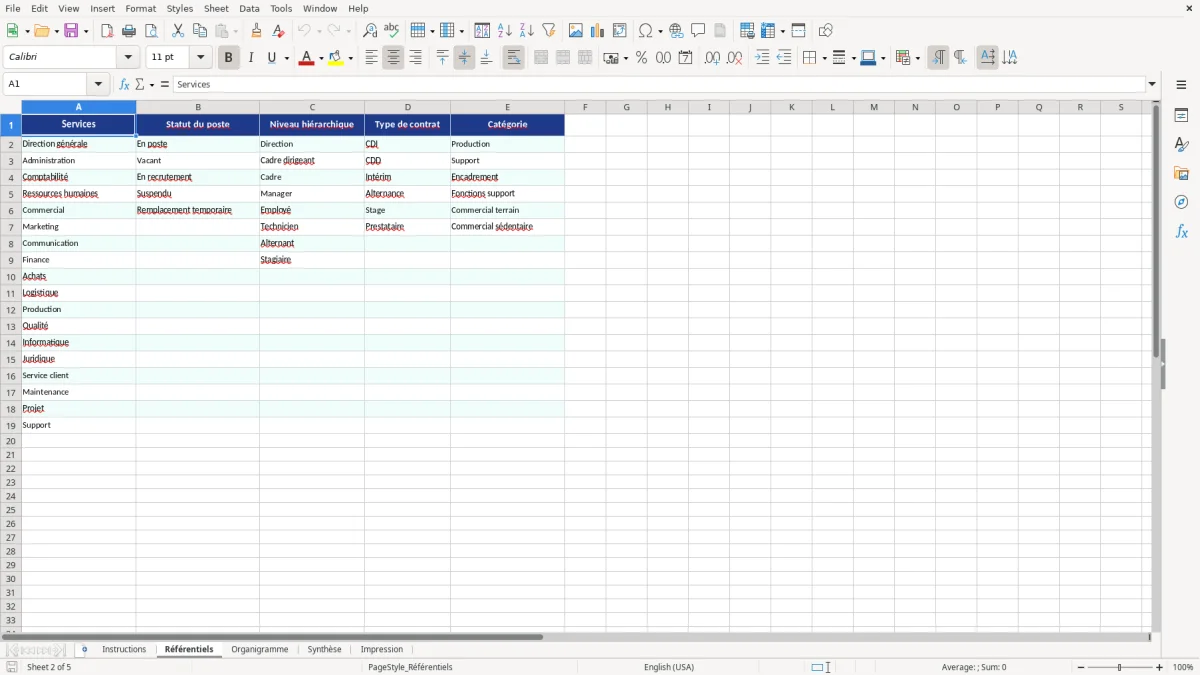
Task: Toggle print preview icon
Action: [x=151, y=31]
